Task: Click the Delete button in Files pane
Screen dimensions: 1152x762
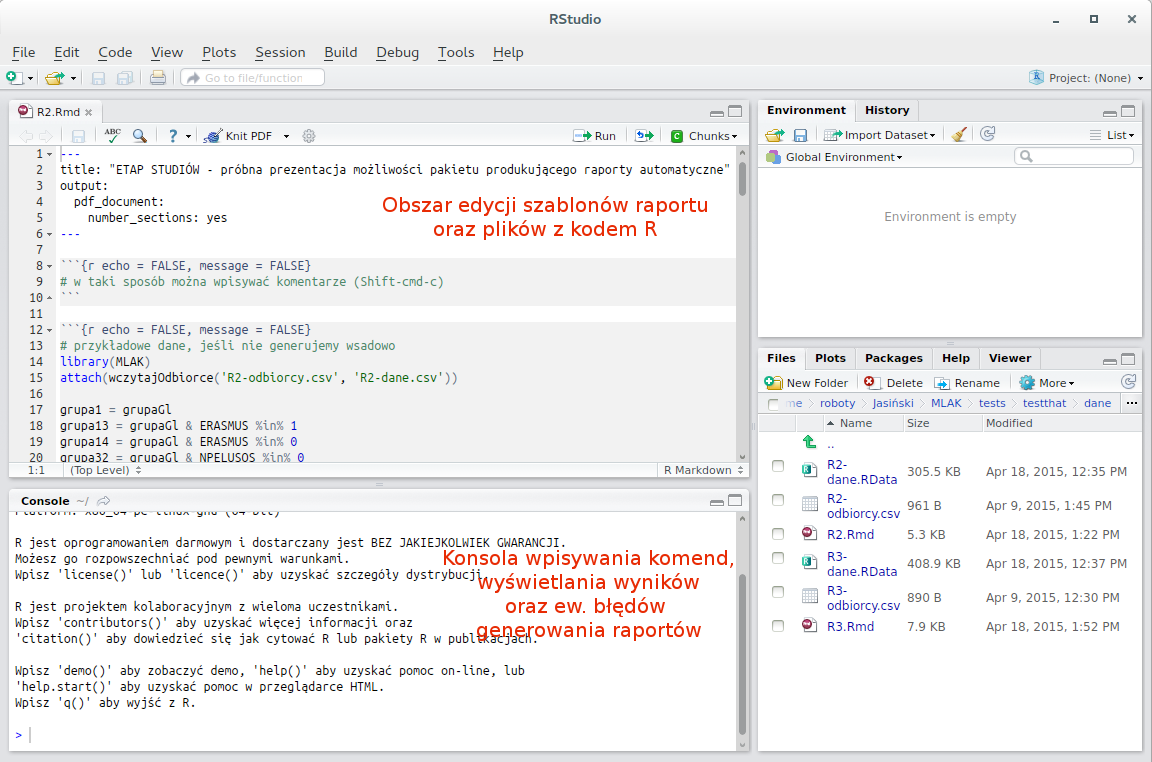Action: (893, 383)
